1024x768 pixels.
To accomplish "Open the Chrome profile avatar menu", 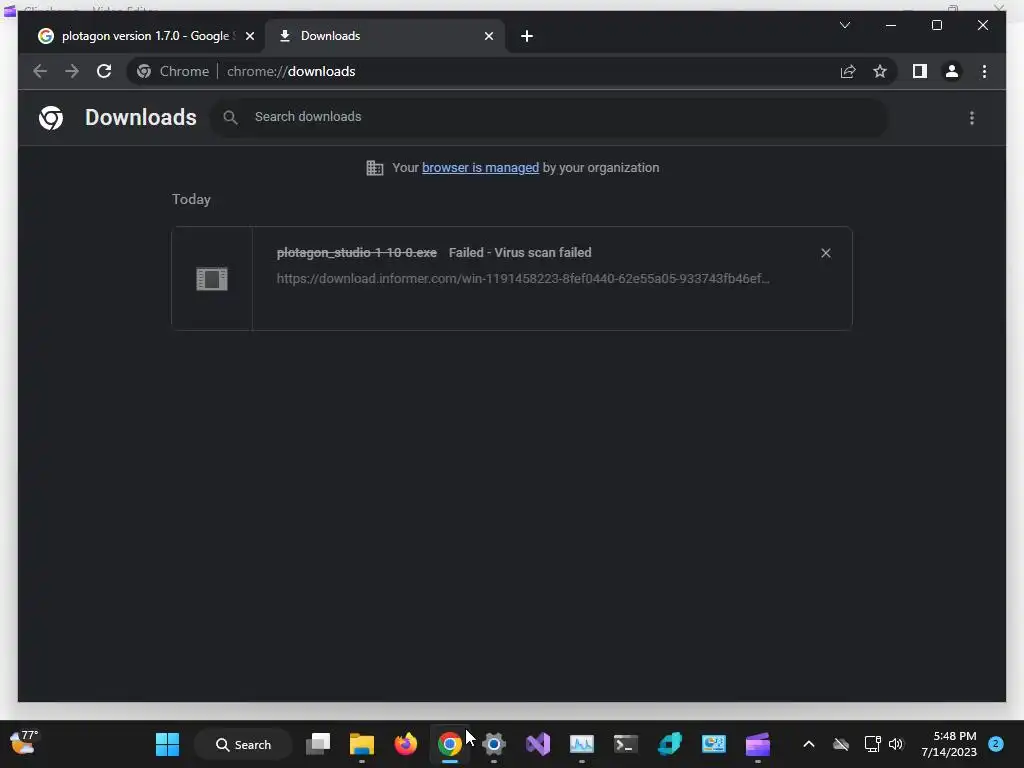I will click(952, 71).
